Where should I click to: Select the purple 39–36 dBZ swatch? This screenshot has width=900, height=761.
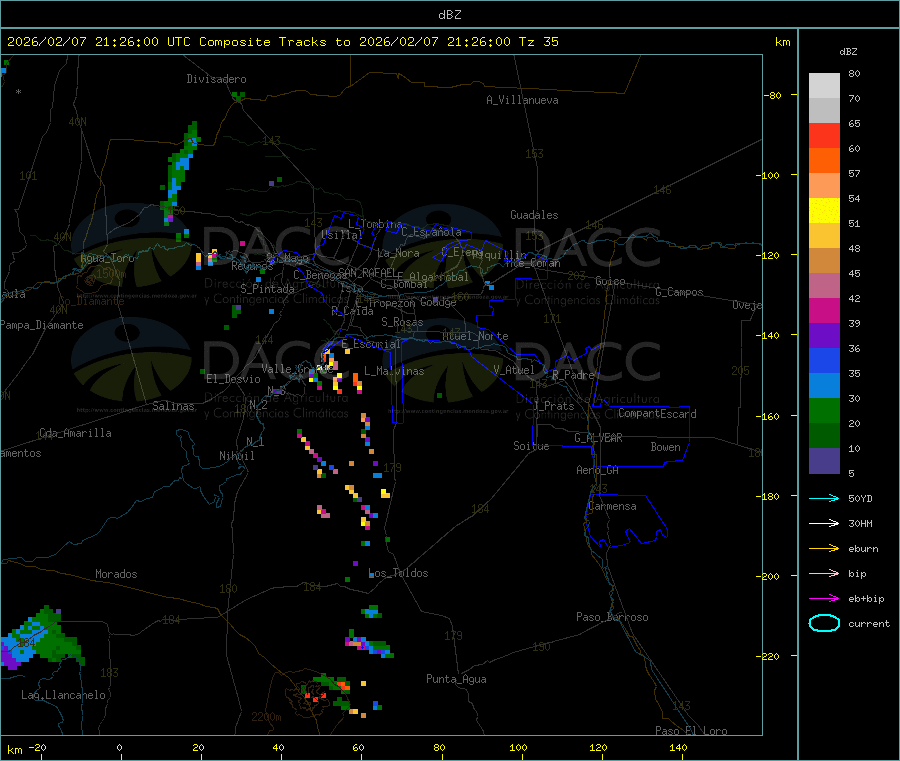824,336
